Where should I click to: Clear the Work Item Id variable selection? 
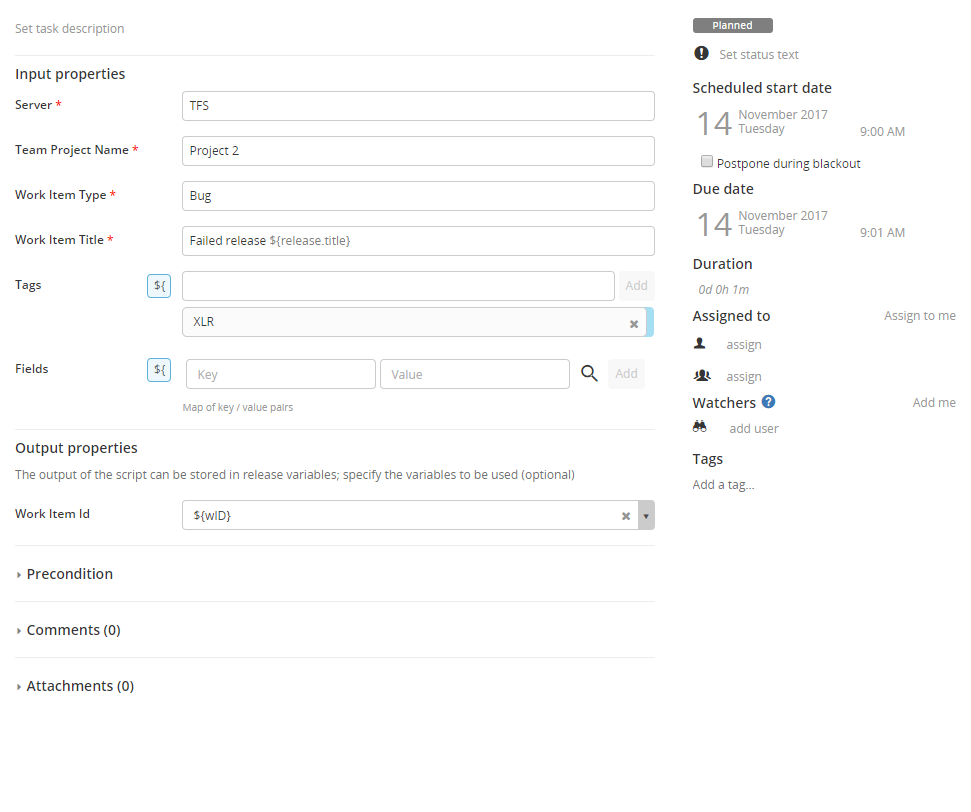point(626,516)
